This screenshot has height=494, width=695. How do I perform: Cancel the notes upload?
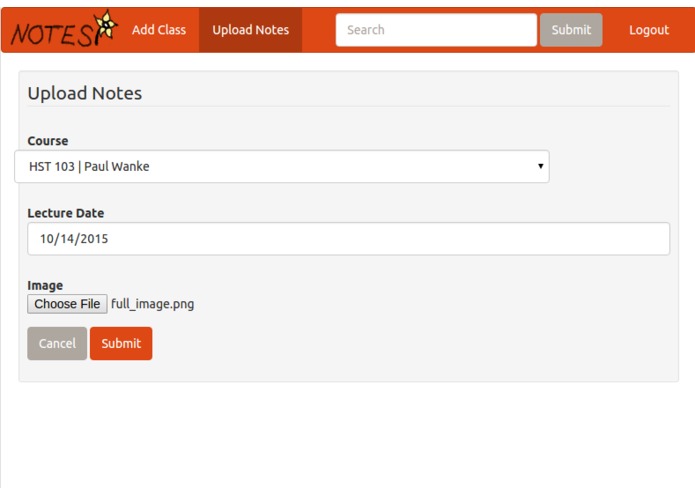(57, 343)
